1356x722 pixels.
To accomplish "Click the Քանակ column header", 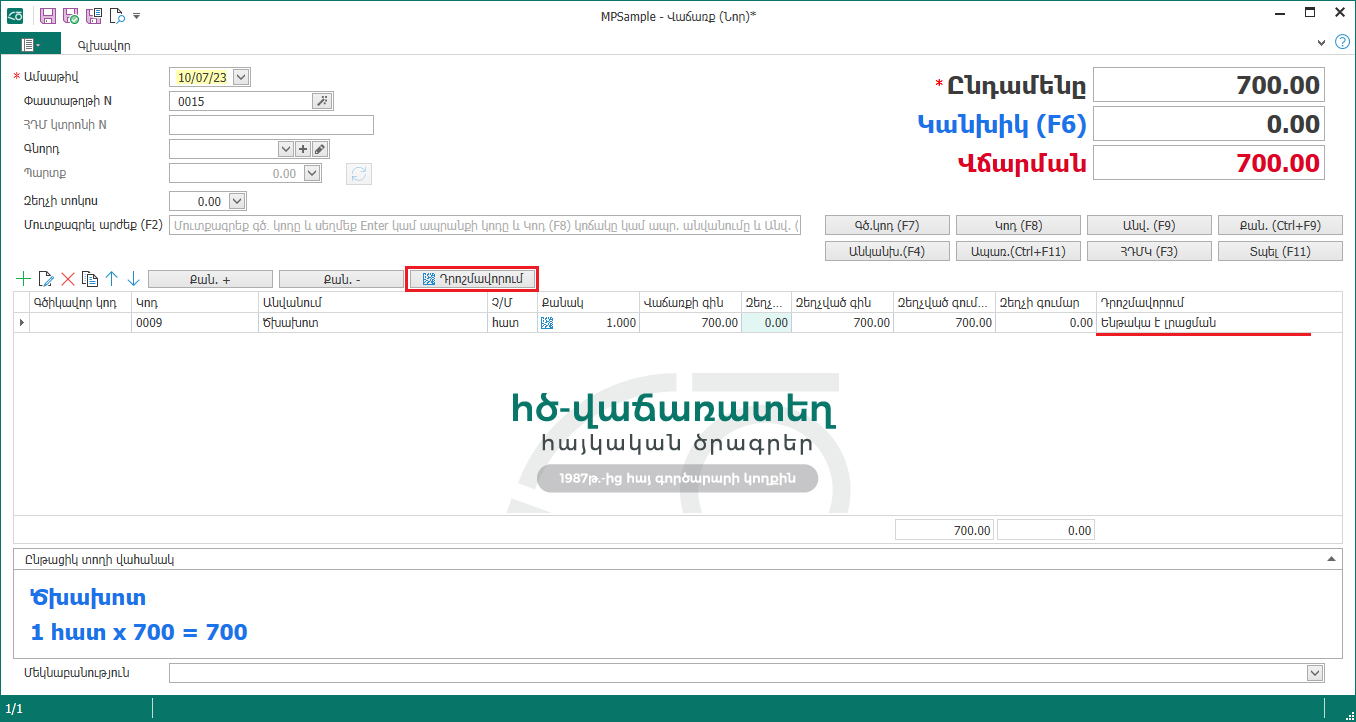I will tap(588, 302).
